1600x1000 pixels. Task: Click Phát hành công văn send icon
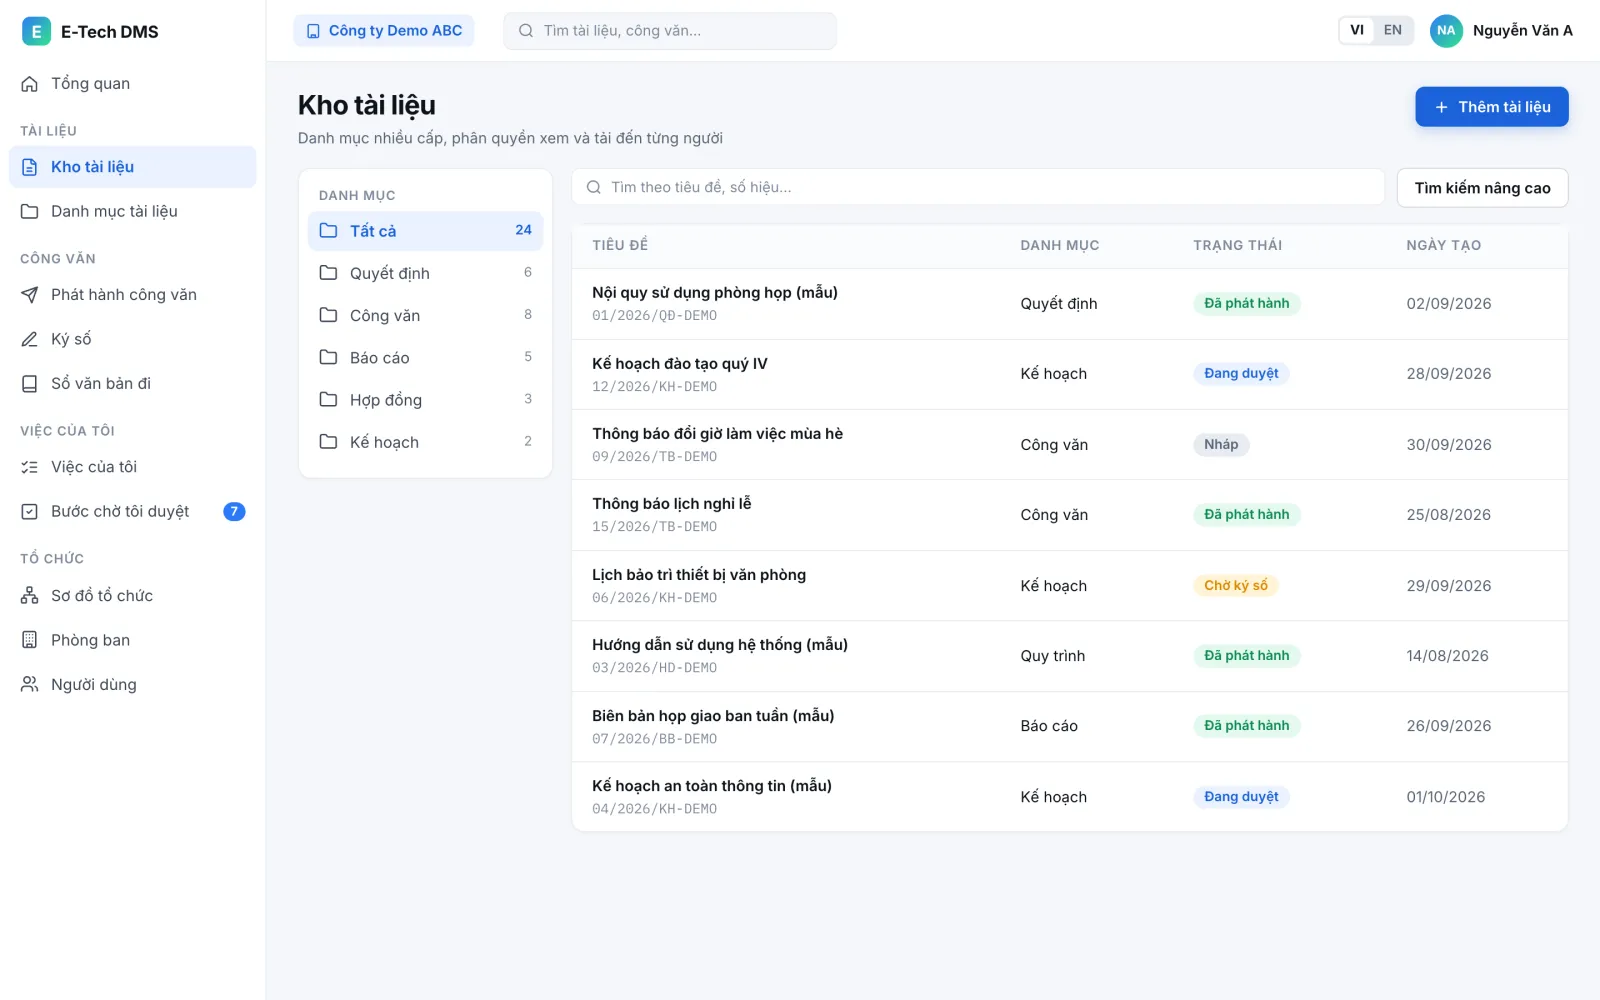(30, 295)
